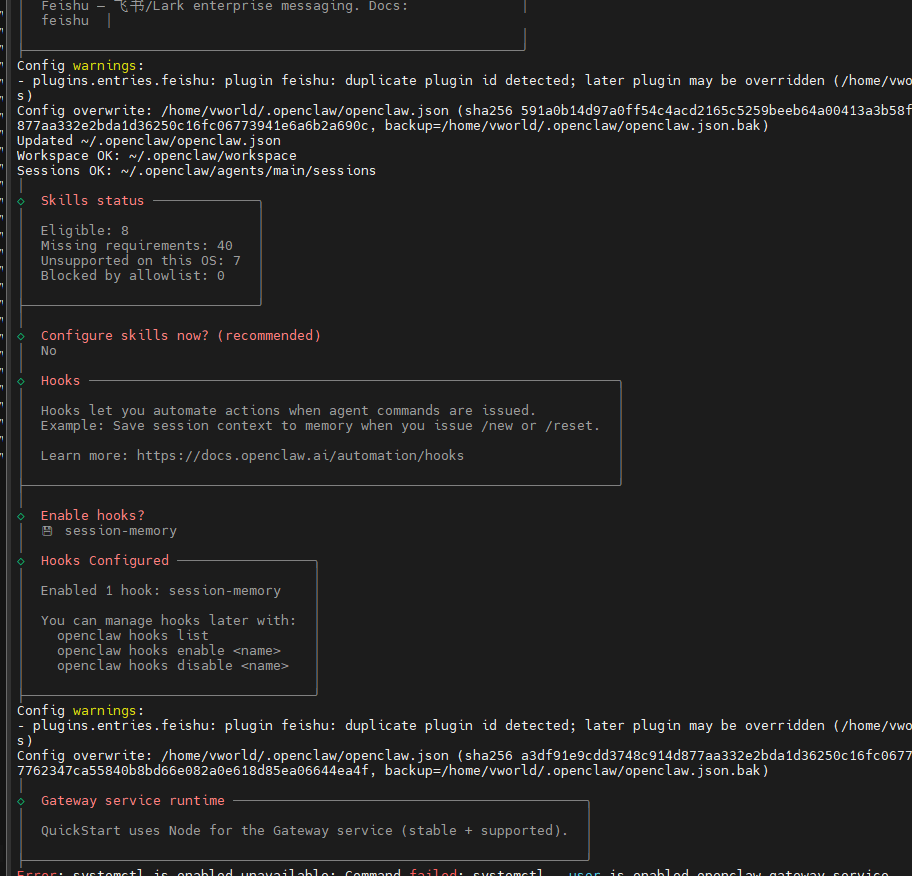The height and width of the screenshot is (876, 912).
Task: Click the diamond marker beside Gateway service runtime
Action: (x=21, y=801)
